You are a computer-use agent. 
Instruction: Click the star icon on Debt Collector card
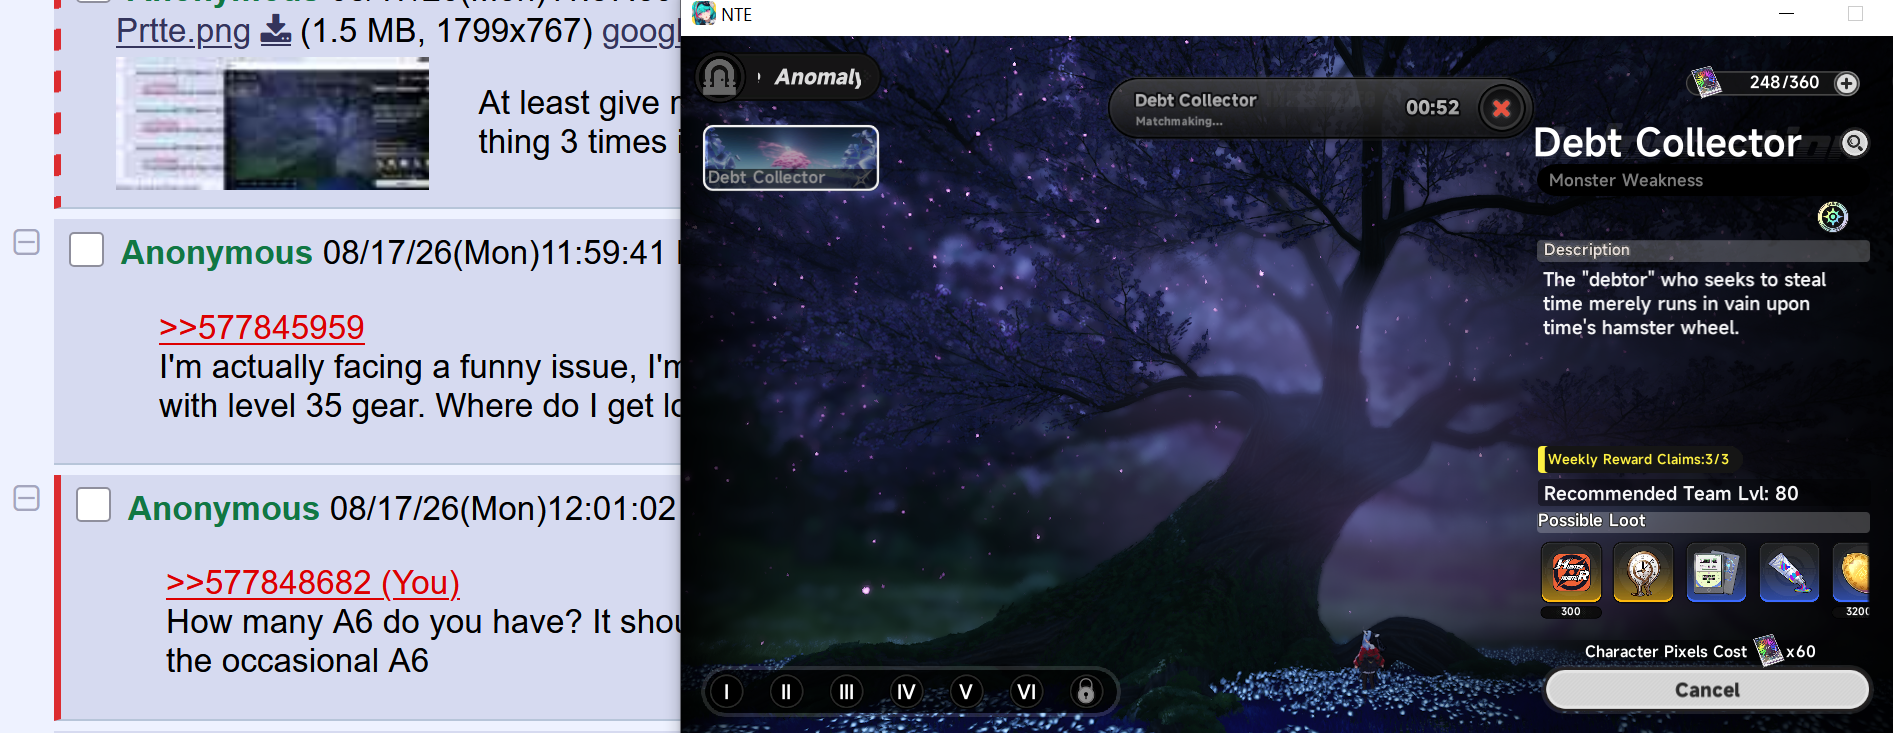coord(861,178)
